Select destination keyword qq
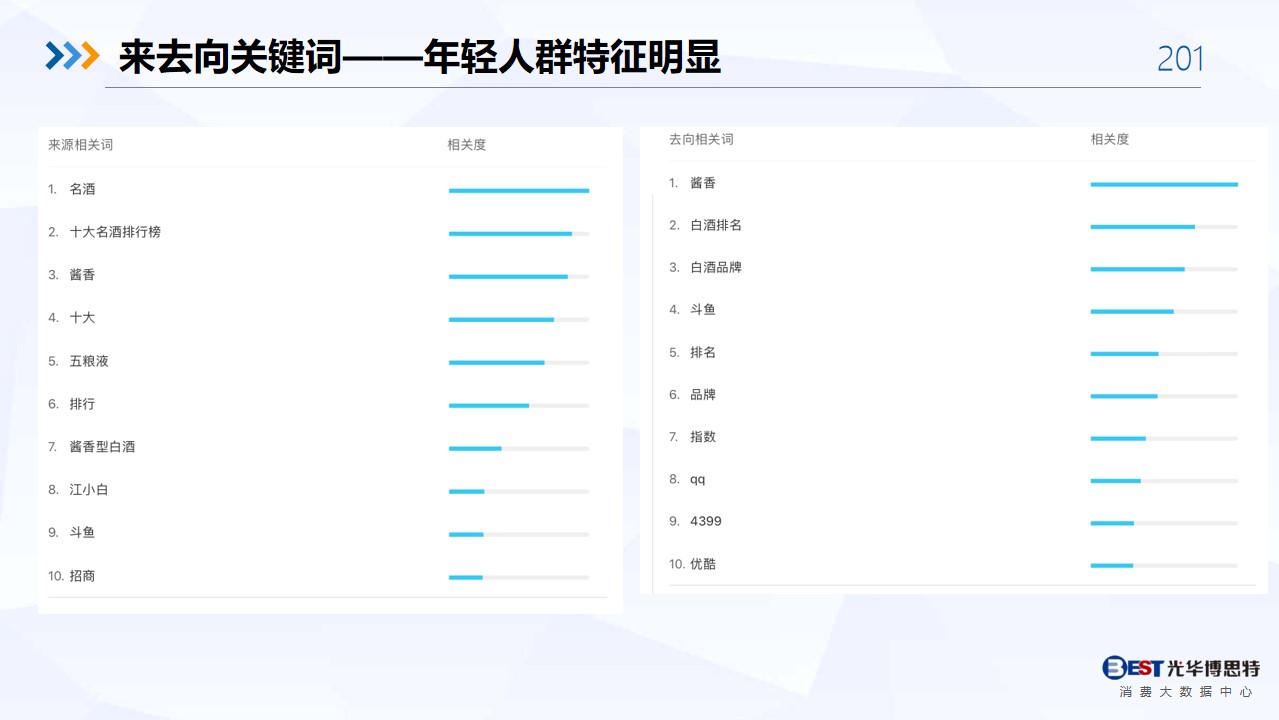 click(x=698, y=479)
